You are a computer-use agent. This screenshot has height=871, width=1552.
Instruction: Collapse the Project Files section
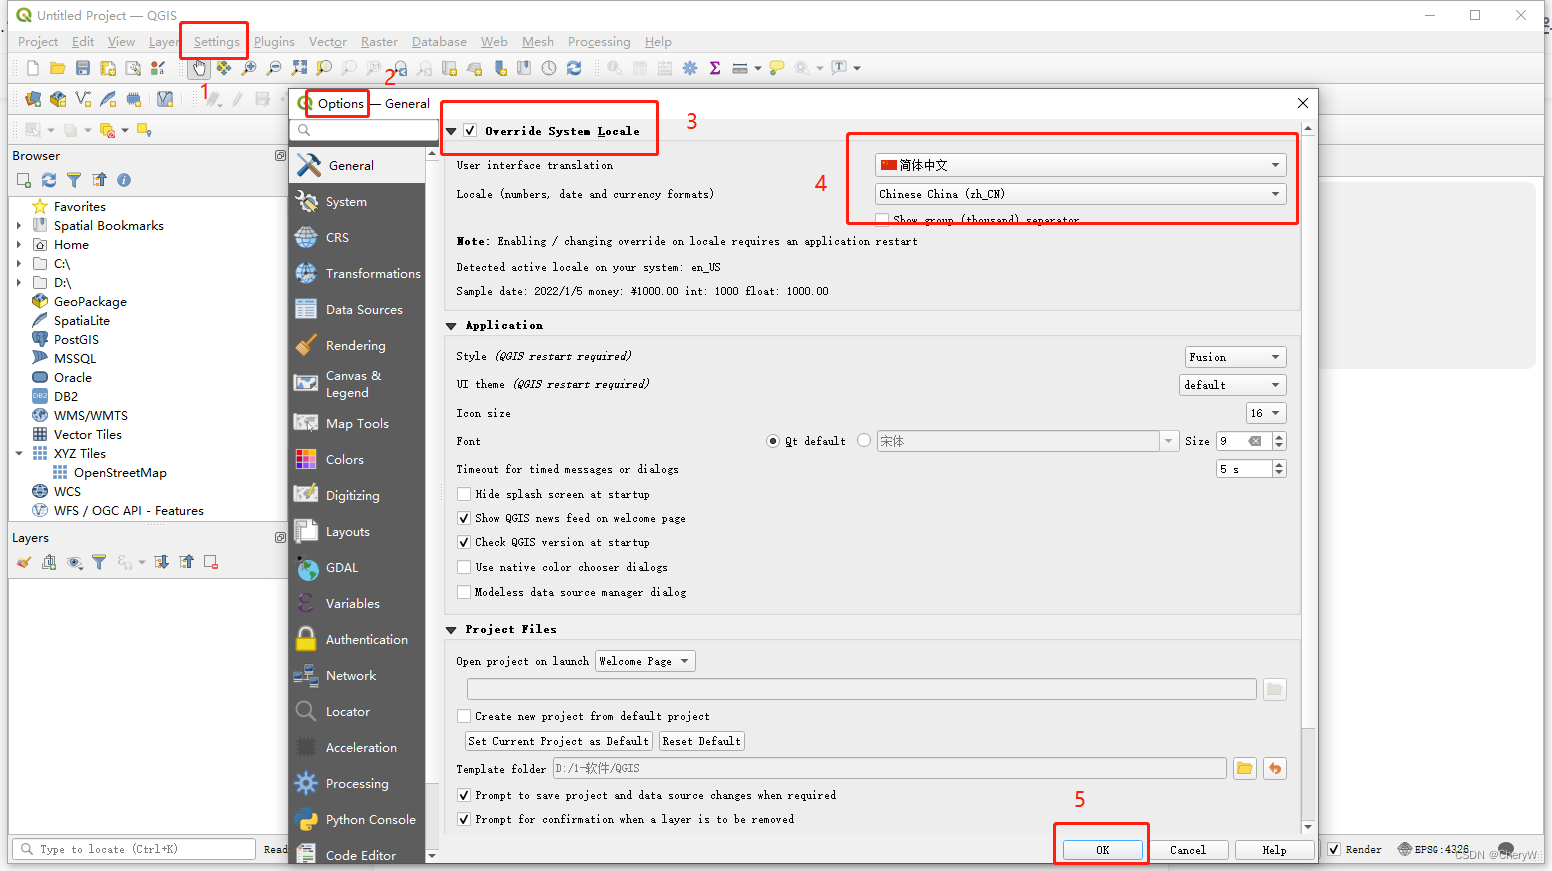pyautogui.click(x=451, y=630)
